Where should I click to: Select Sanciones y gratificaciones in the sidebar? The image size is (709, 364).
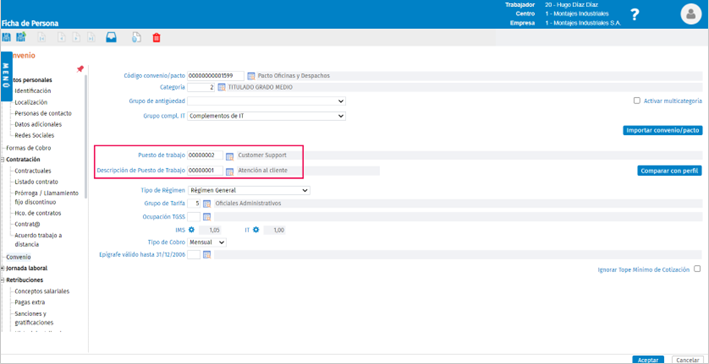tap(34, 318)
